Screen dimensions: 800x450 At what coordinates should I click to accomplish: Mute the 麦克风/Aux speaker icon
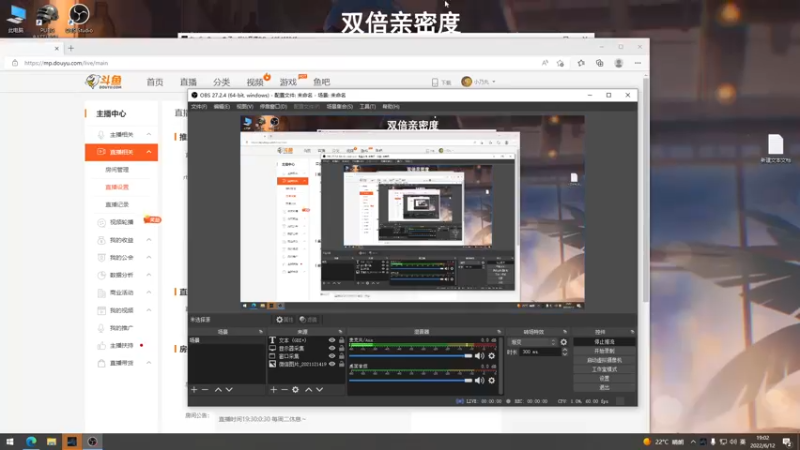click(480, 356)
